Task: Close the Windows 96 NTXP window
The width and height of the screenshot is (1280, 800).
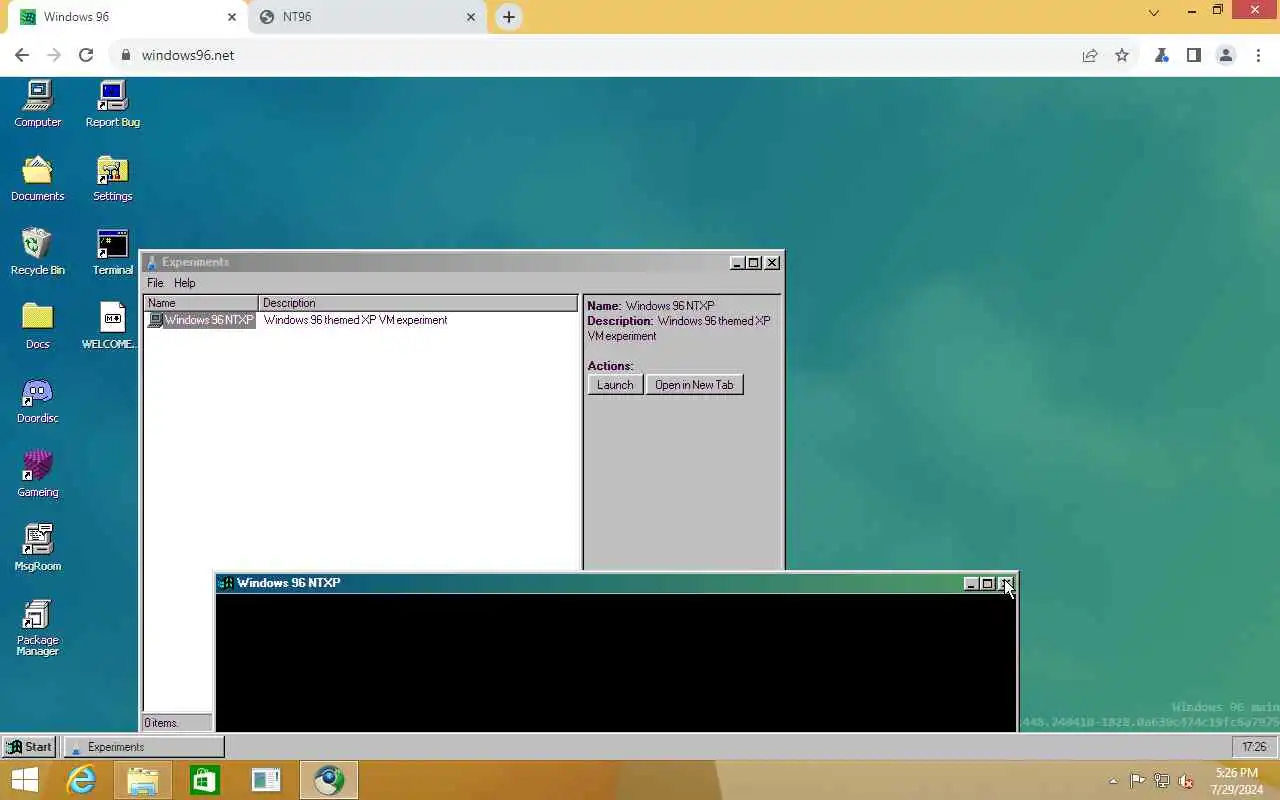Action: coord(1005,584)
